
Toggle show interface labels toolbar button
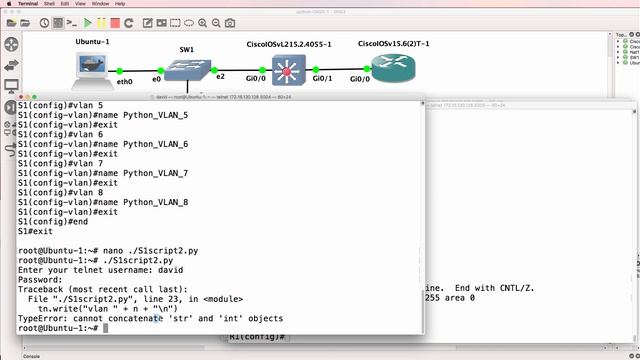pos(58,23)
